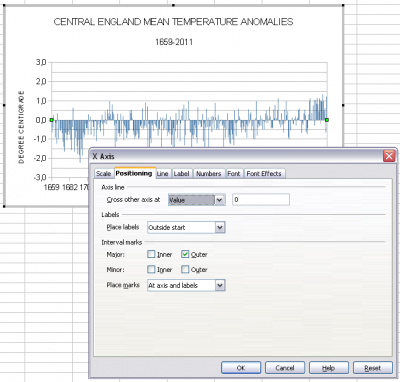The image size is (400, 382).
Task: Click the 3,0 y-axis label
Action: coord(41,62)
